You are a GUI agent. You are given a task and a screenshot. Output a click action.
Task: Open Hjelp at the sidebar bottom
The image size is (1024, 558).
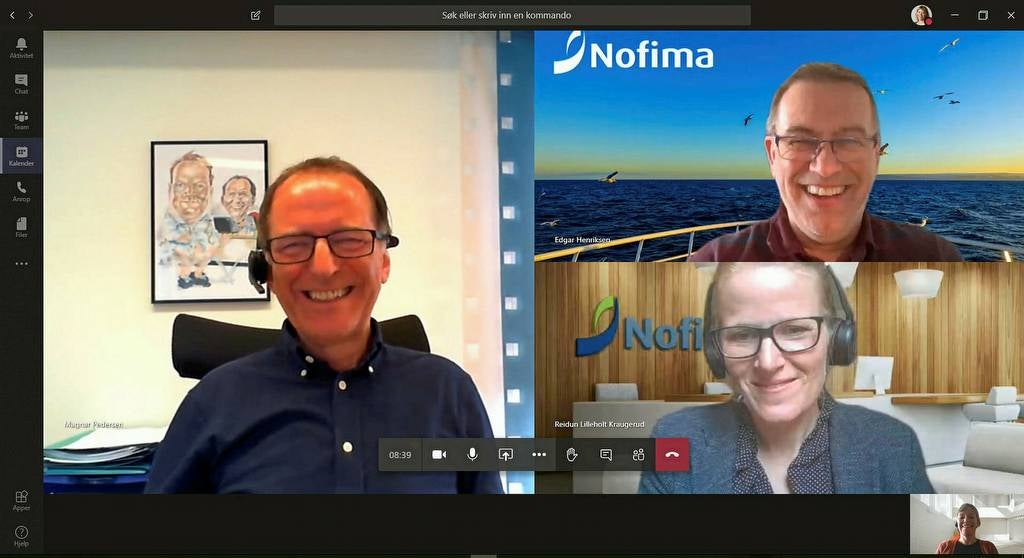tap(21, 536)
